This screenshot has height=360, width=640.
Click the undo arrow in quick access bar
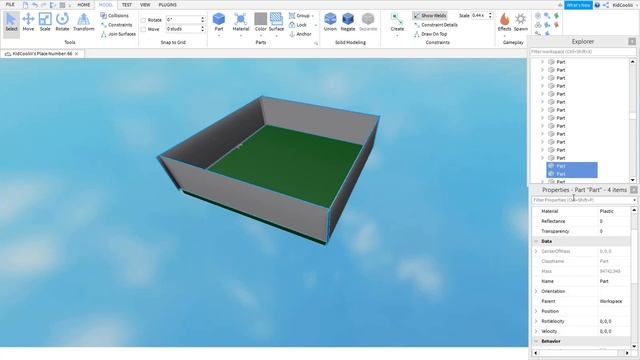tap(35, 5)
